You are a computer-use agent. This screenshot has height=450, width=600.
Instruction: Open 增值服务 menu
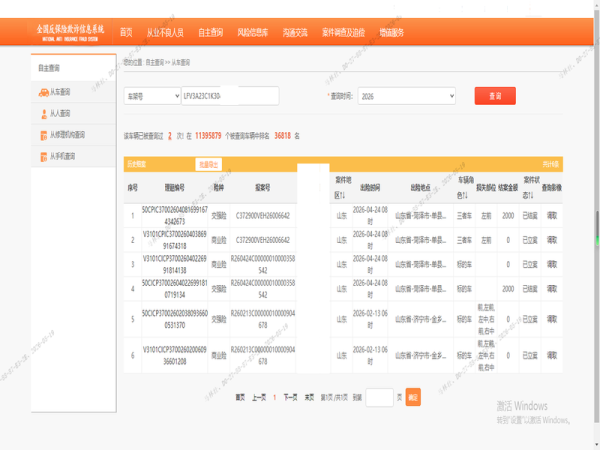coord(391,33)
